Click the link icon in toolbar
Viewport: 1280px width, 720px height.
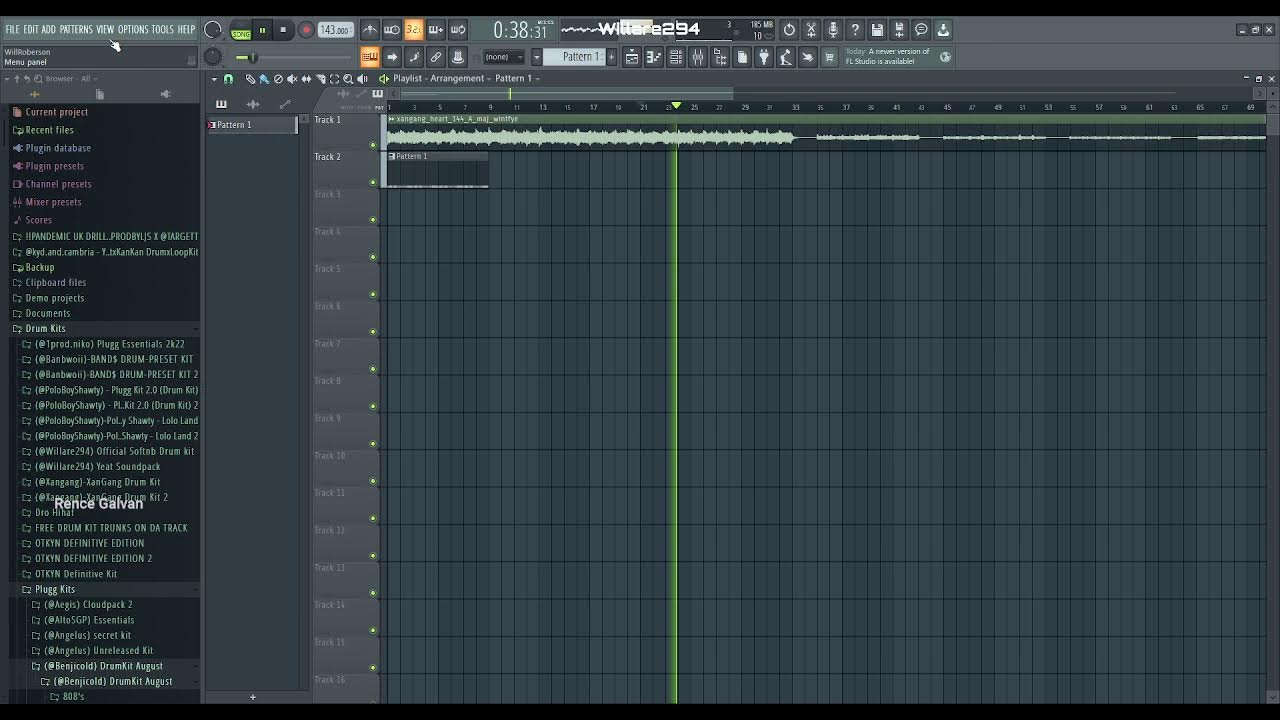pyautogui.click(x=436, y=57)
